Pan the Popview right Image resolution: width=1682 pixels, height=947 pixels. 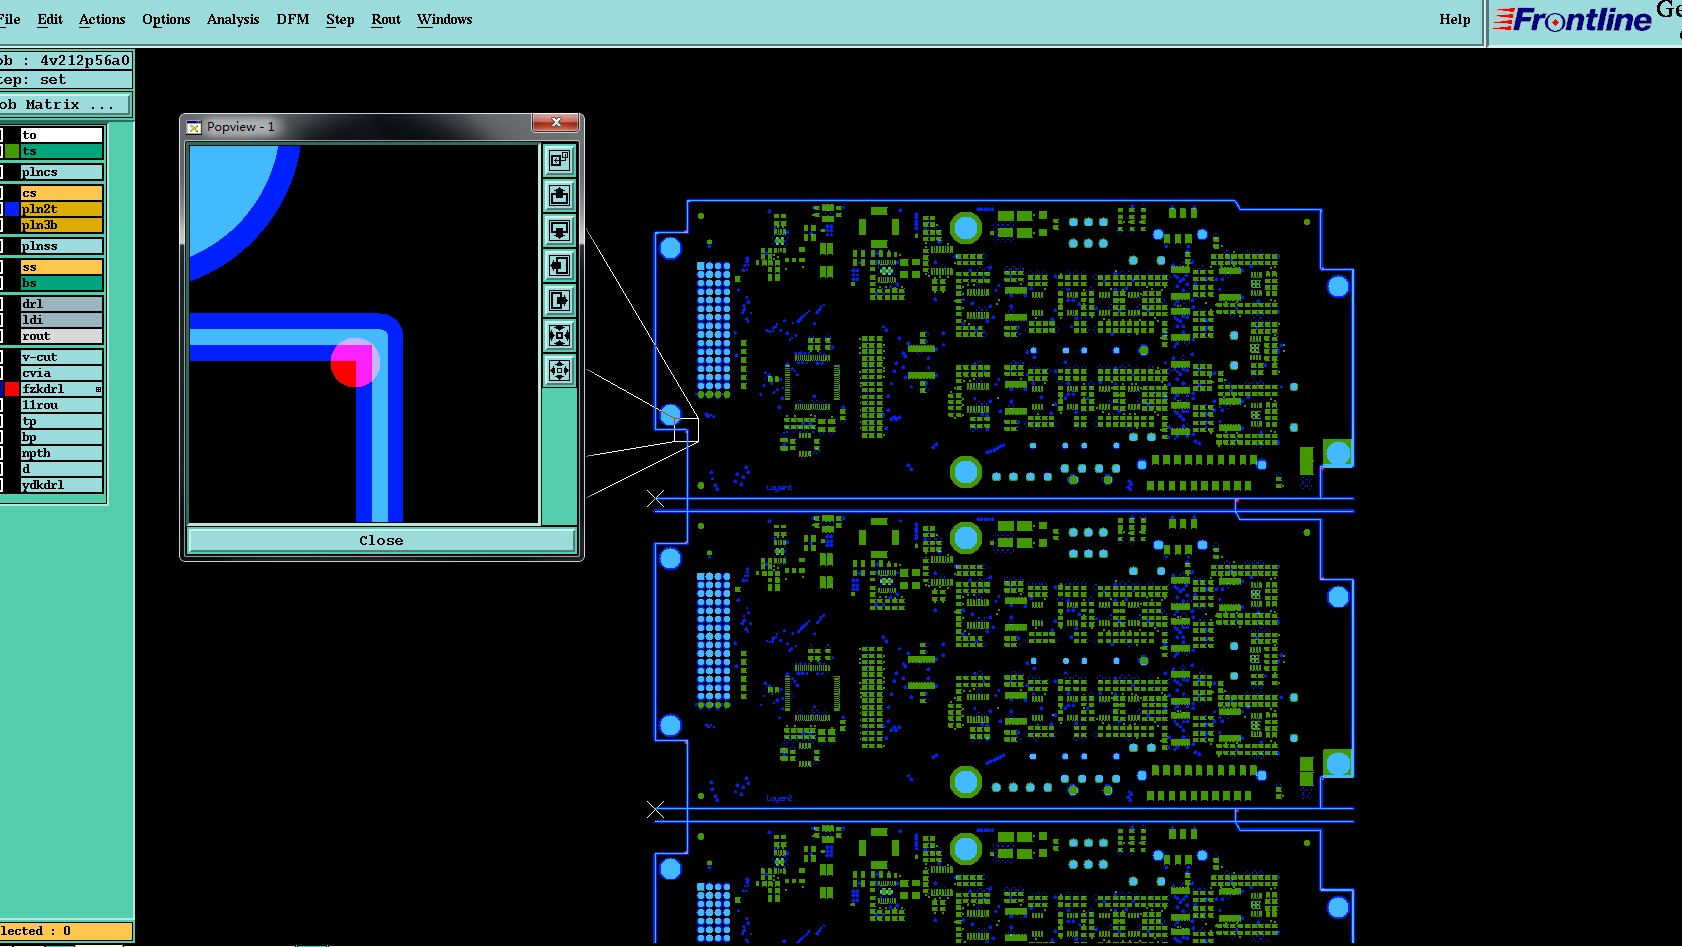pos(559,300)
